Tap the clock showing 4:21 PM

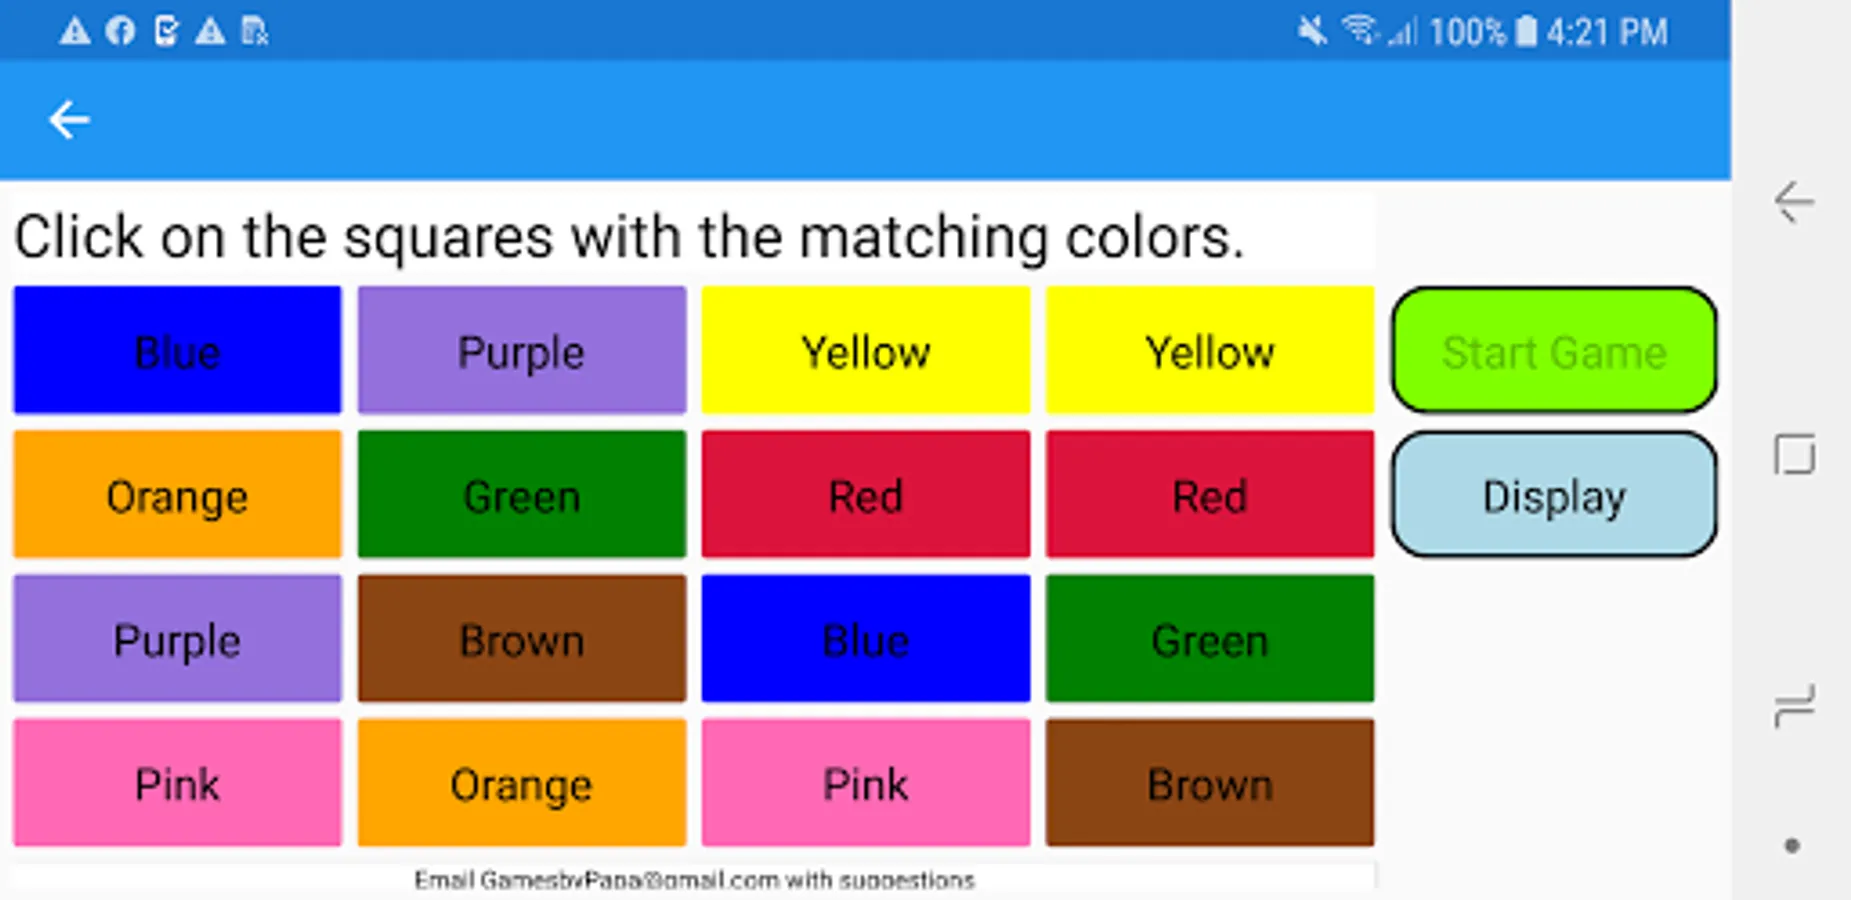1606,32
